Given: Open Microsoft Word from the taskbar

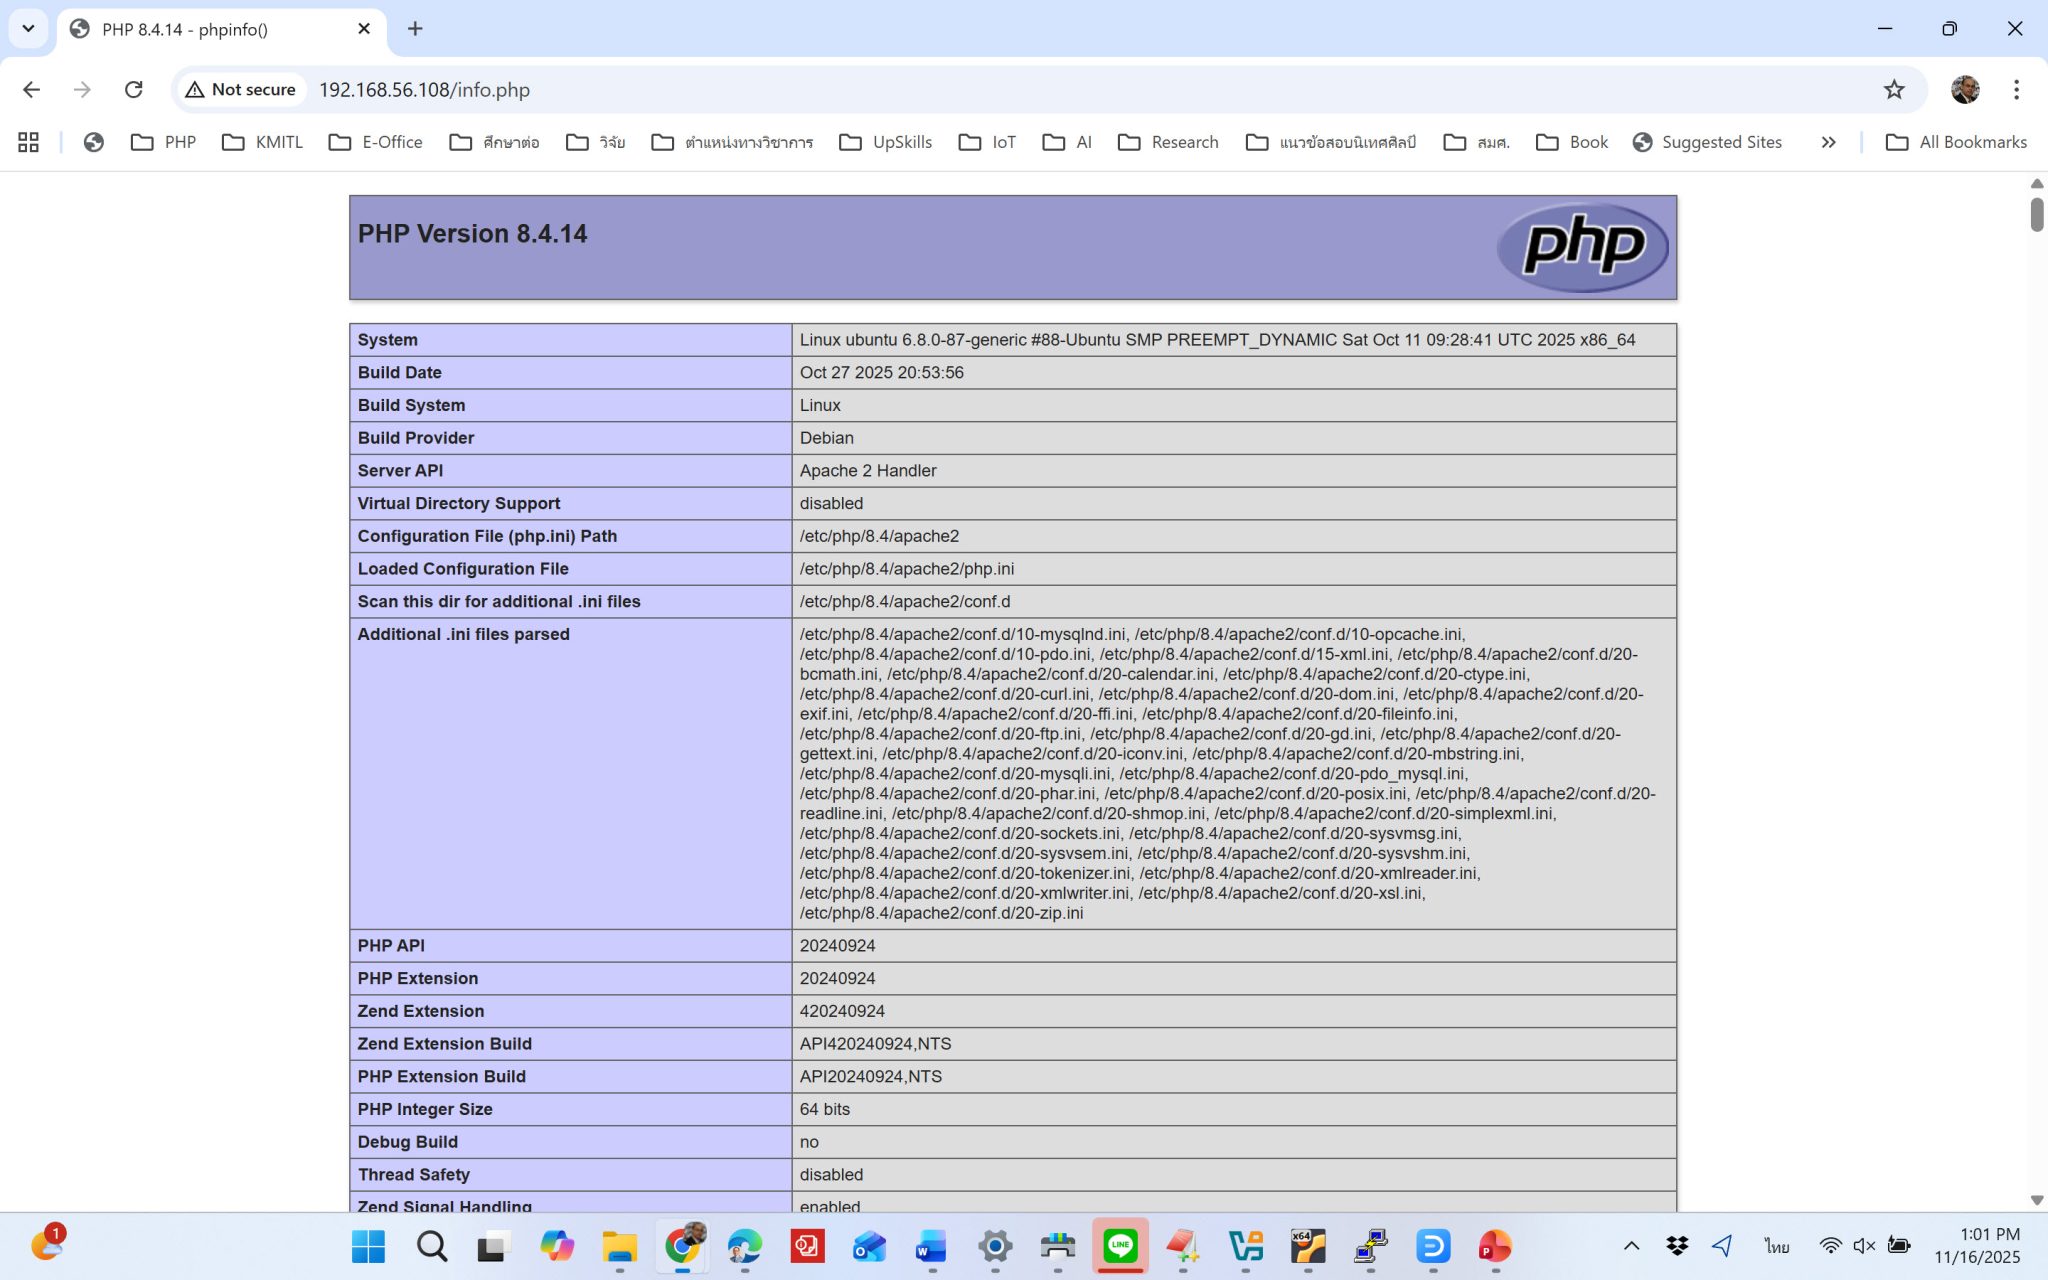Looking at the screenshot, I should pyautogui.click(x=930, y=1246).
